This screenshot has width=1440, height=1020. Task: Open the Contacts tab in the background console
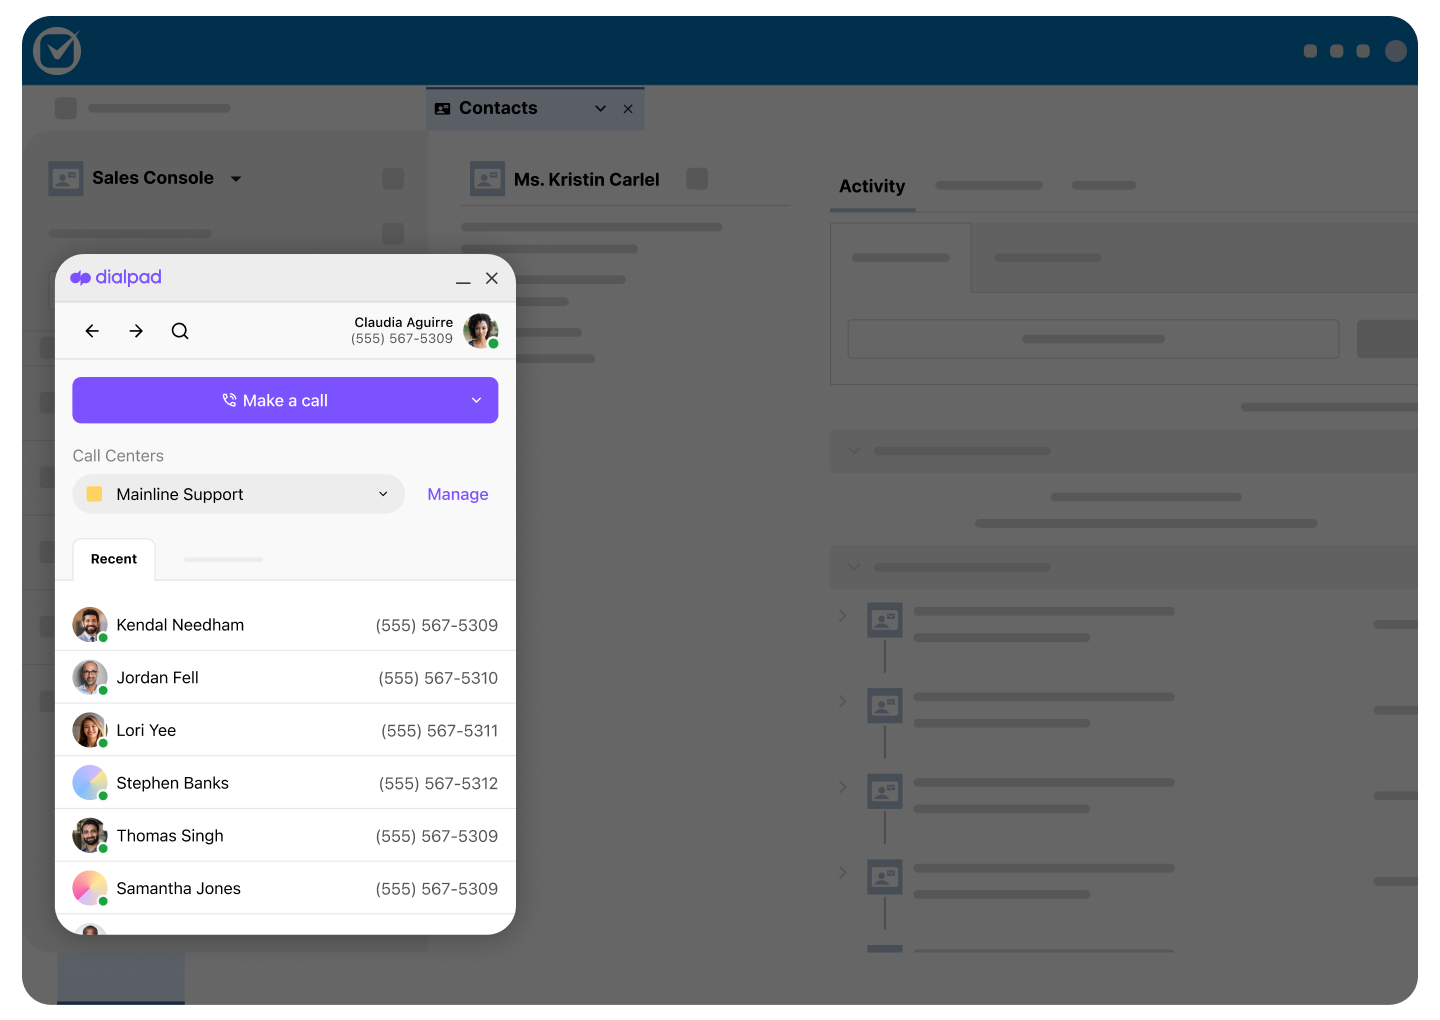(535, 108)
